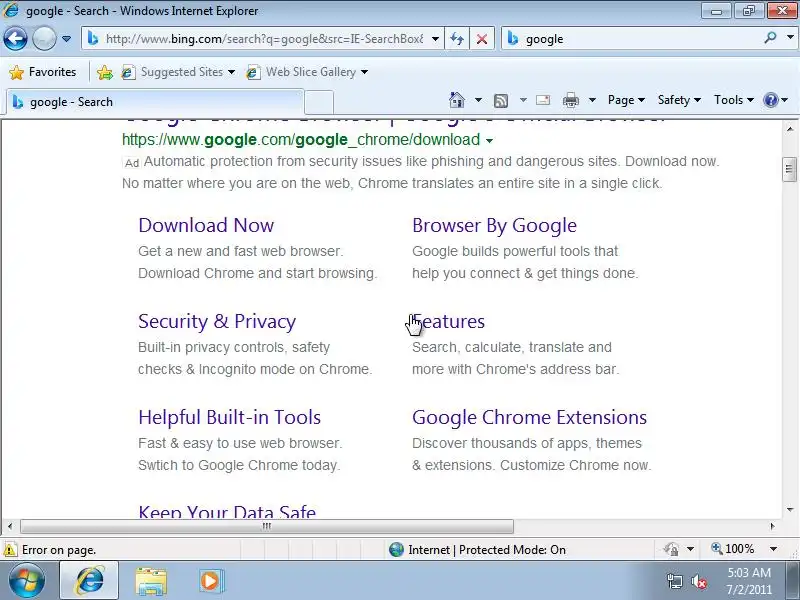Image resolution: width=800 pixels, height=600 pixels.
Task: Open the Windows Start menu orb
Action: click(26, 580)
